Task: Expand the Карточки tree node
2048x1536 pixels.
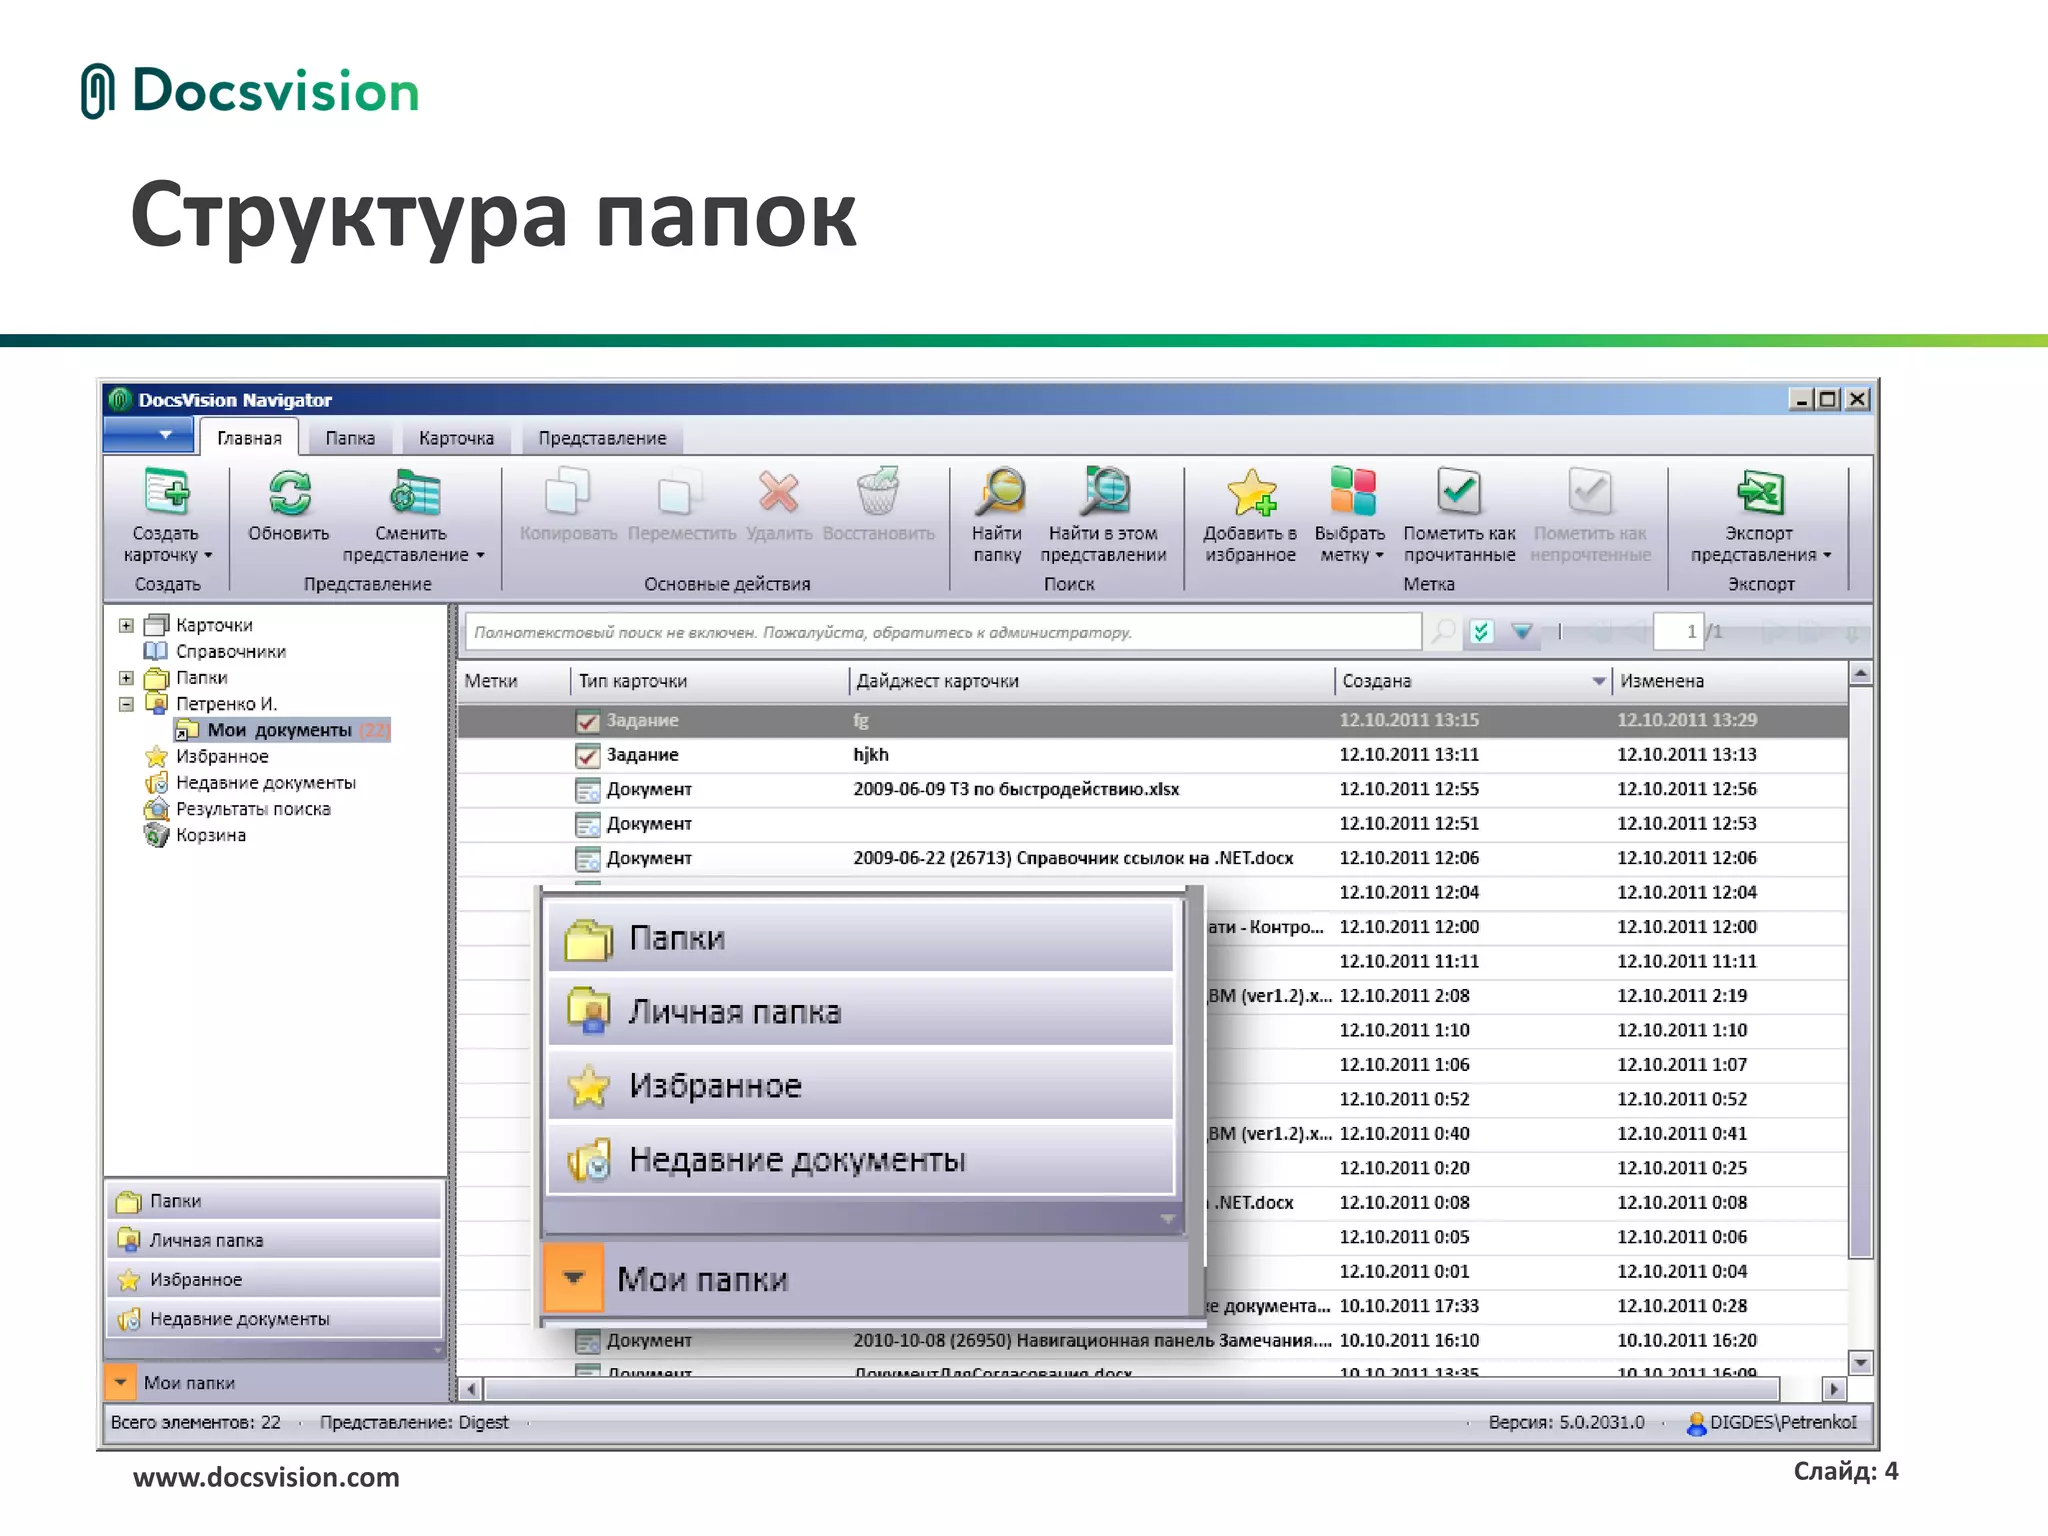Action: point(126,625)
